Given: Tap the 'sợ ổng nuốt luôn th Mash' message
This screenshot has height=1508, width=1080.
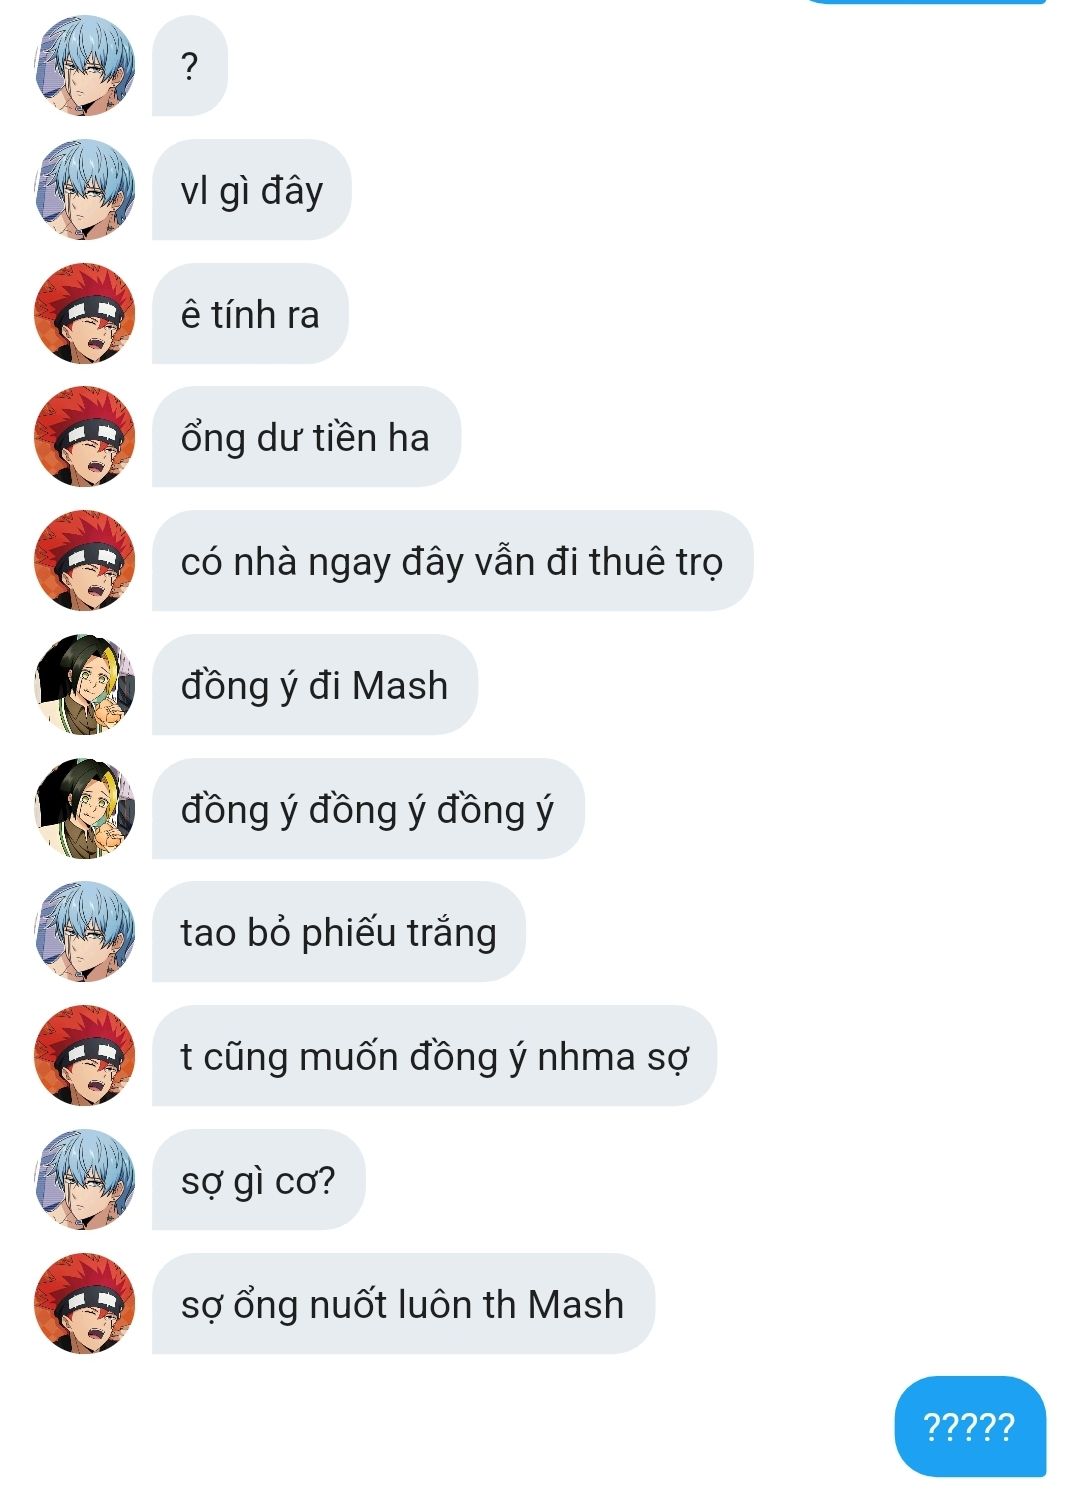Looking at the screenshot, I should point(403,1304).
